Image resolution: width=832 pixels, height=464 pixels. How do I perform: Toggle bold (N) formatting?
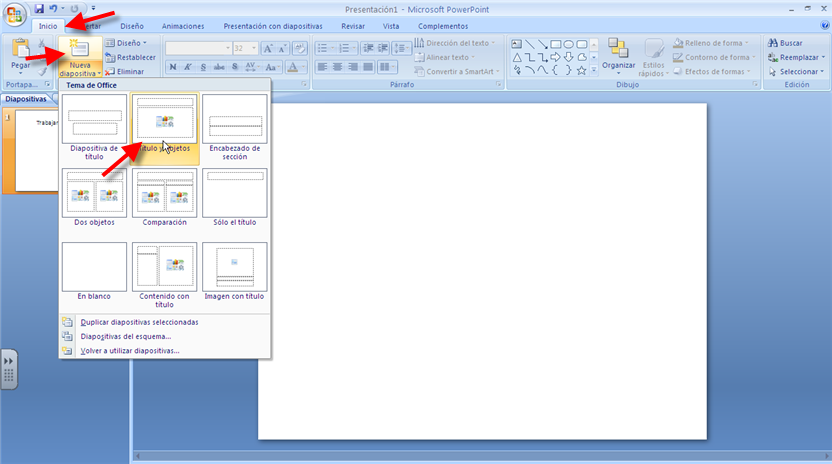tap(173, 67)
